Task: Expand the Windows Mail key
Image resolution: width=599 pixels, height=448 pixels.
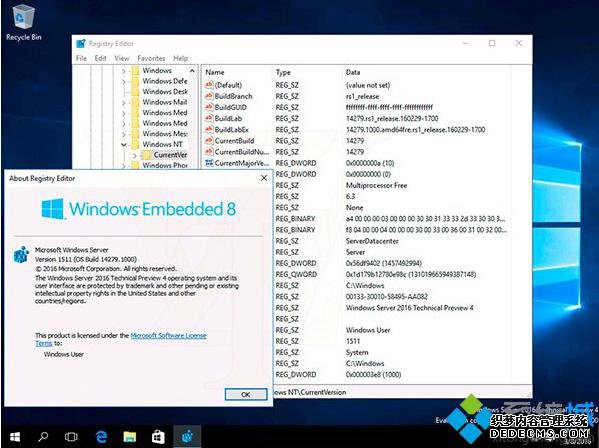Action: click(x=123, y=102)
